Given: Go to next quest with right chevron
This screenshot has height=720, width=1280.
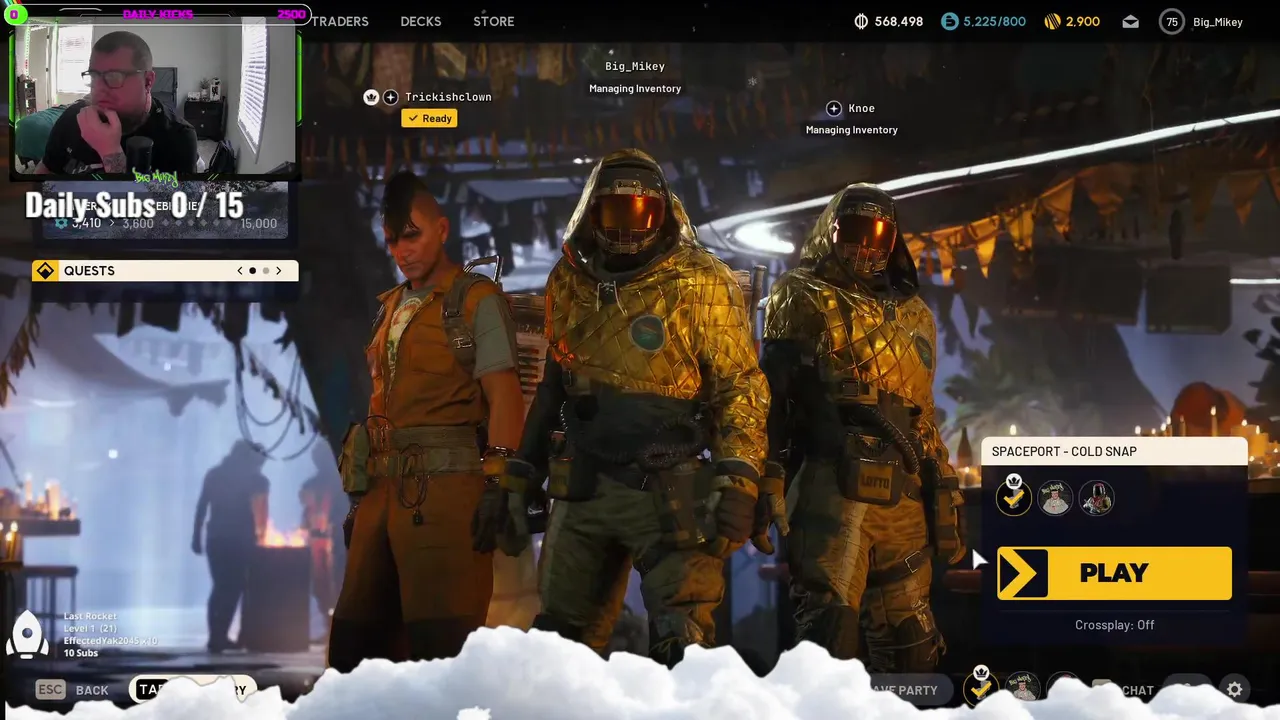Looking at the screenshot, I should tap(279, 271).
